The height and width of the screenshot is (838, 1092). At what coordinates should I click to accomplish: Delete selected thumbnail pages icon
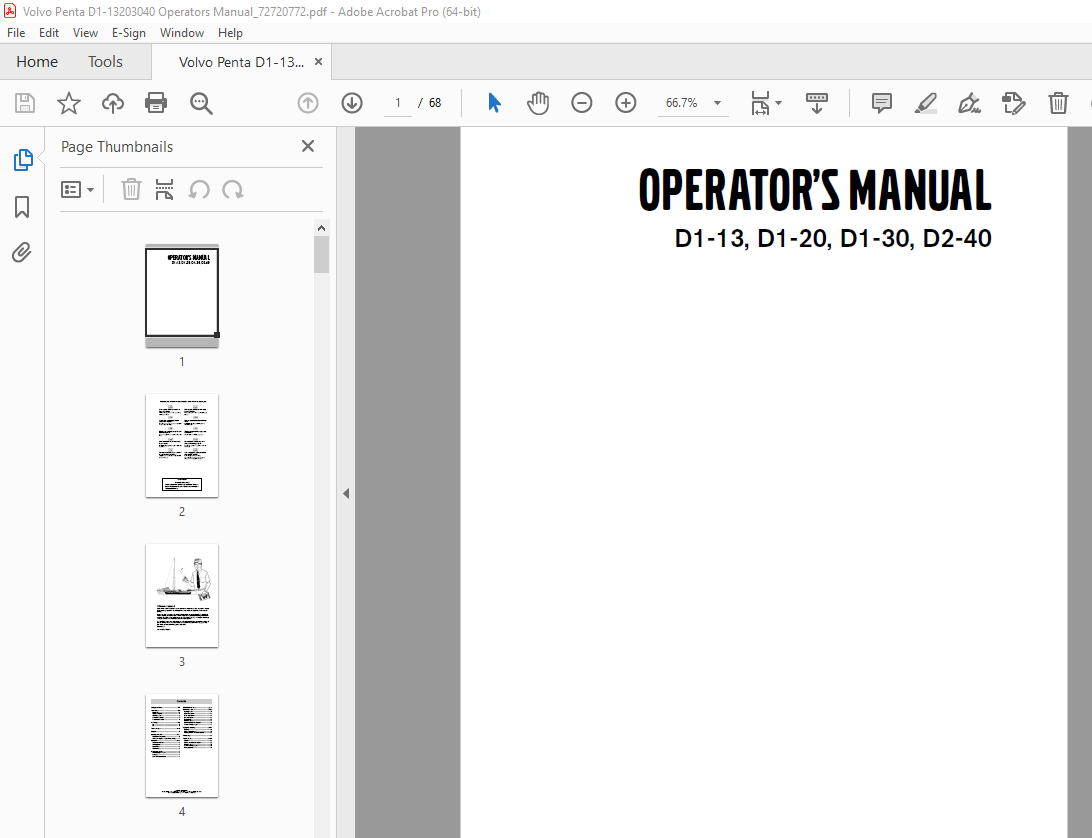(x=131, y=189)
